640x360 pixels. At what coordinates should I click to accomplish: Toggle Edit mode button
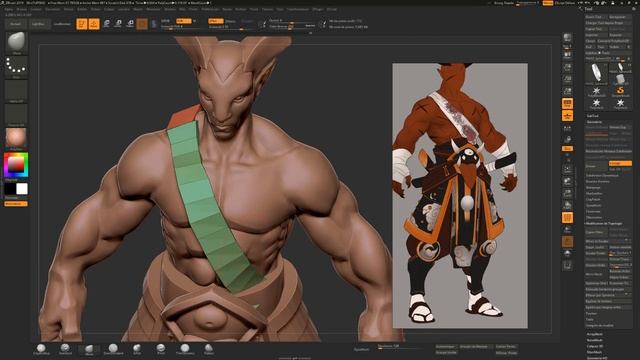(82, 24)
